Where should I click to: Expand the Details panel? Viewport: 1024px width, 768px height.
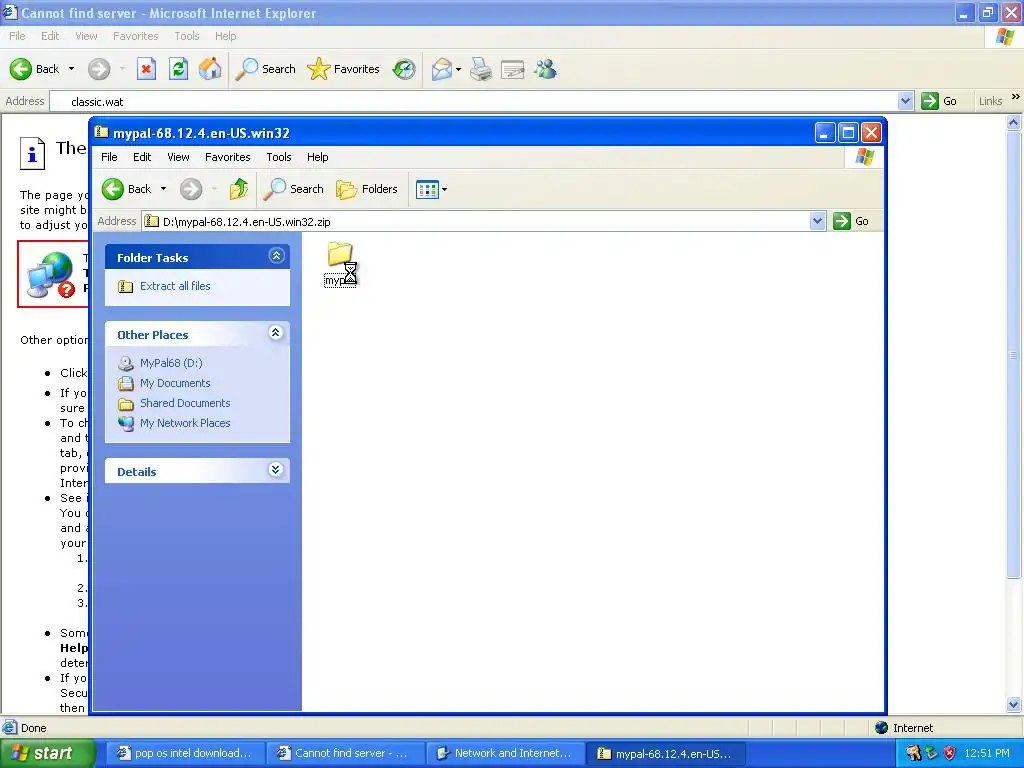pyautogui.click(x=276, y=470)
